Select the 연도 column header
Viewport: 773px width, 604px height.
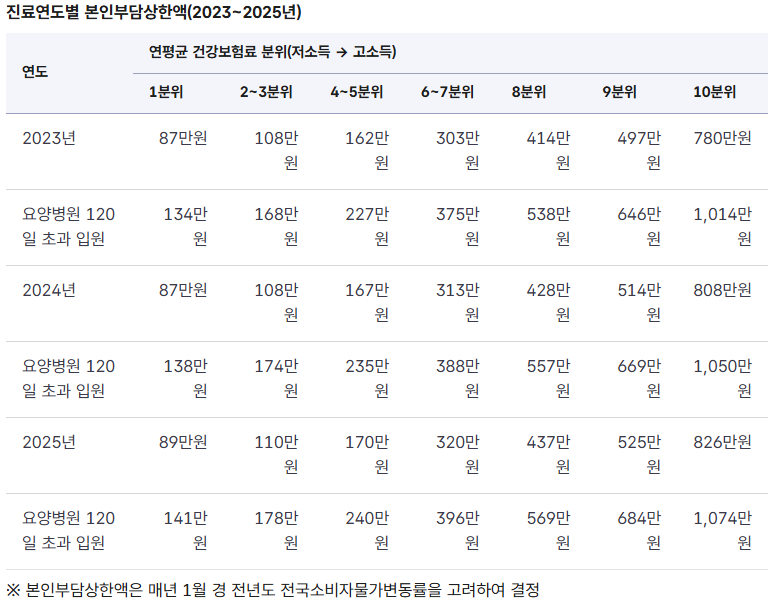pos(35,72)
